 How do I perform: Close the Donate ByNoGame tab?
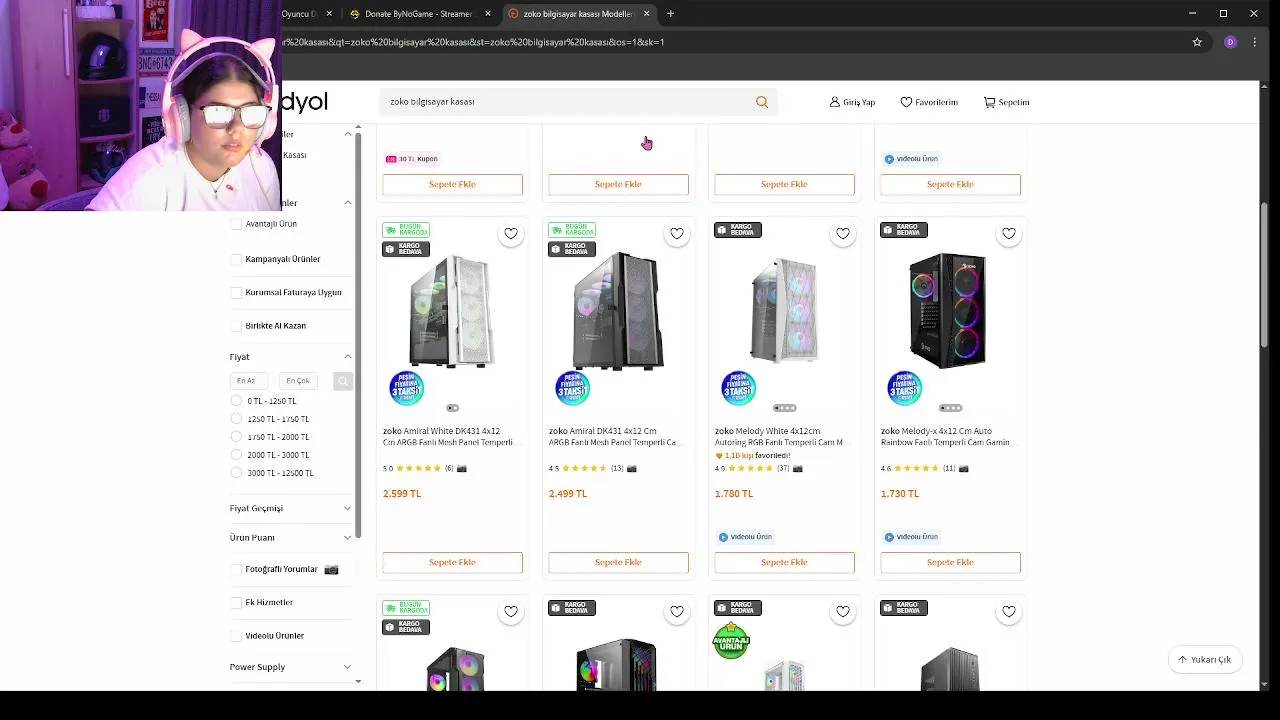coord(488,14)
